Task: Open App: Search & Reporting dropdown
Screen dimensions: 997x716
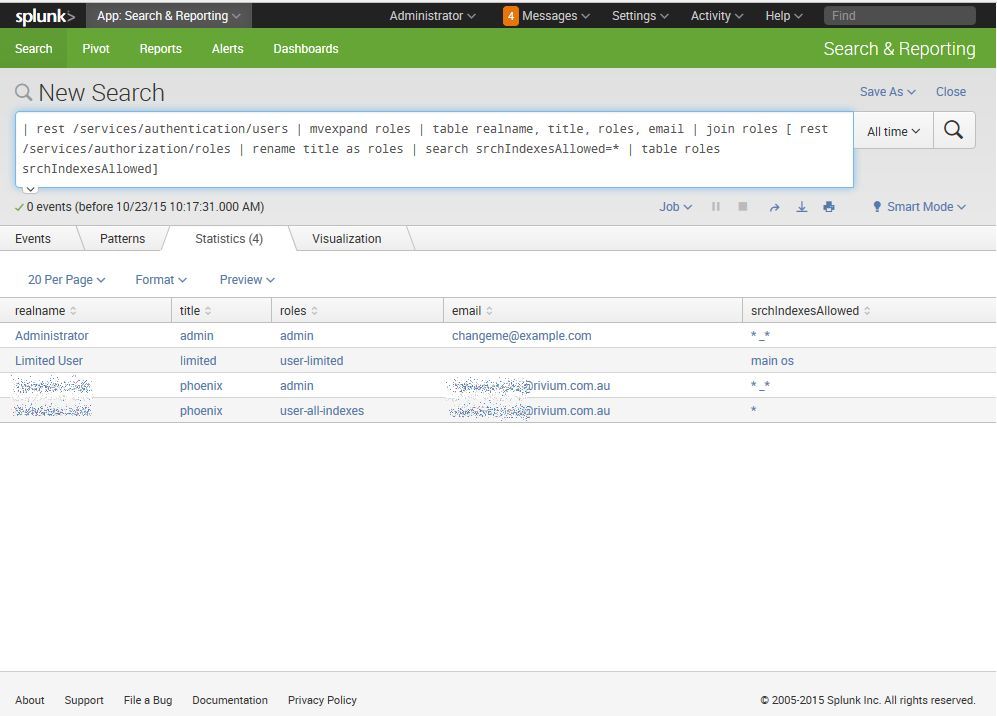Action: pyautogui.click(x=168, y=16)
